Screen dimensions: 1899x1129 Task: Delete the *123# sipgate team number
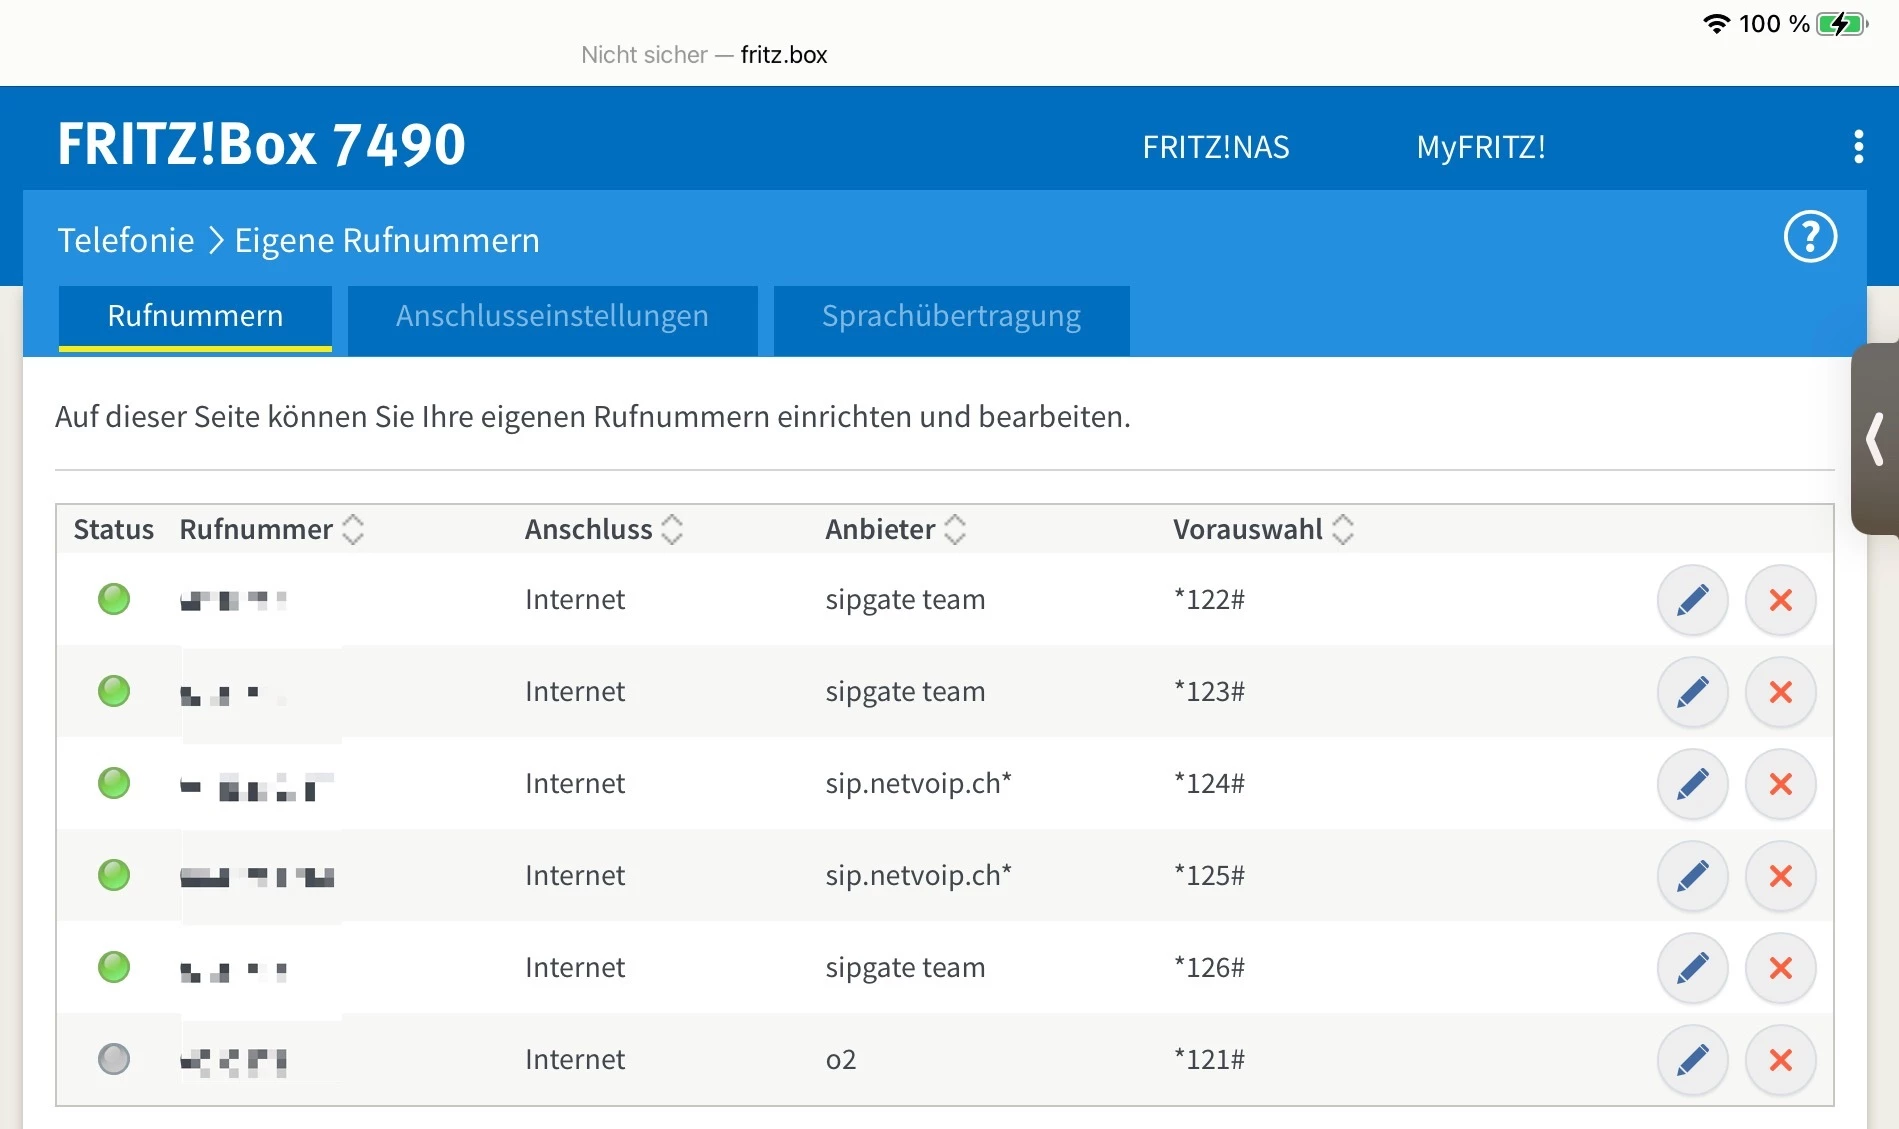click(1780, 692)
